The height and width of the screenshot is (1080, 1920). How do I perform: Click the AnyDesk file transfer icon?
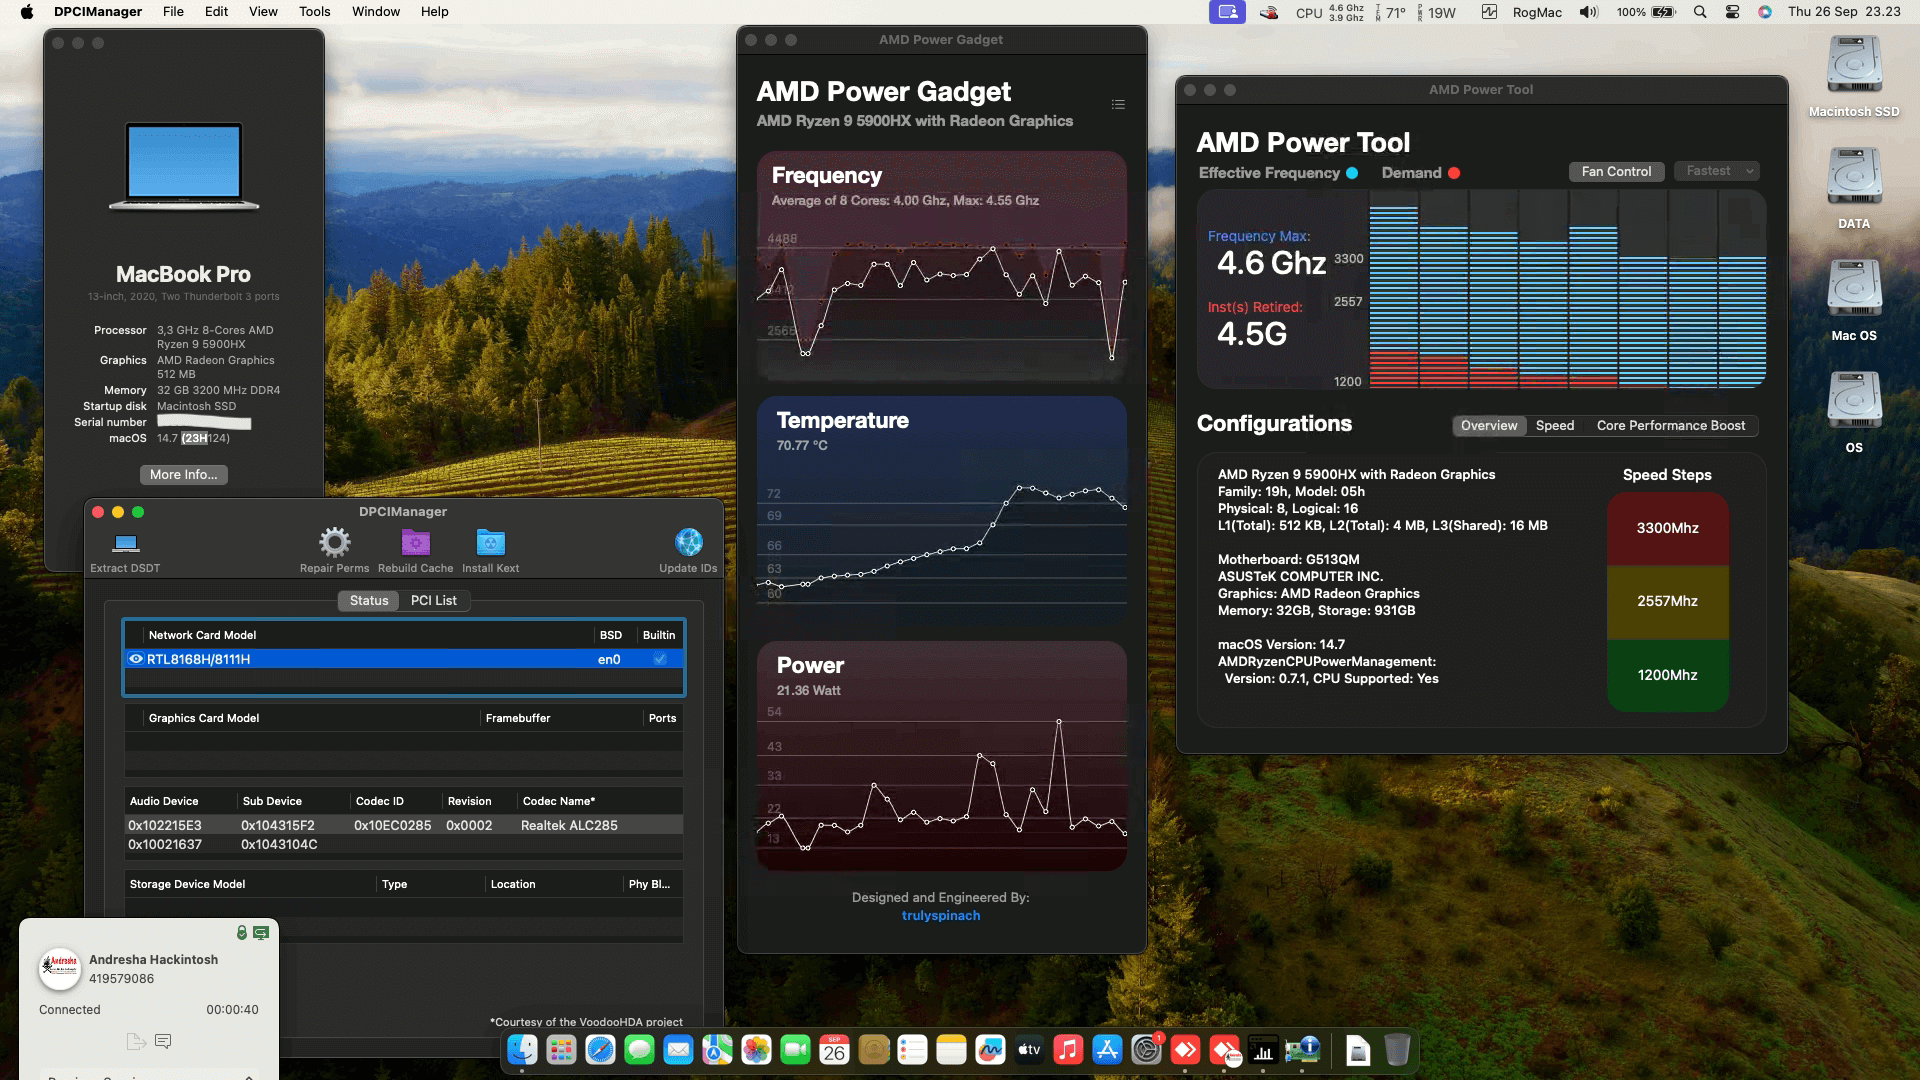pos(137,1042)
